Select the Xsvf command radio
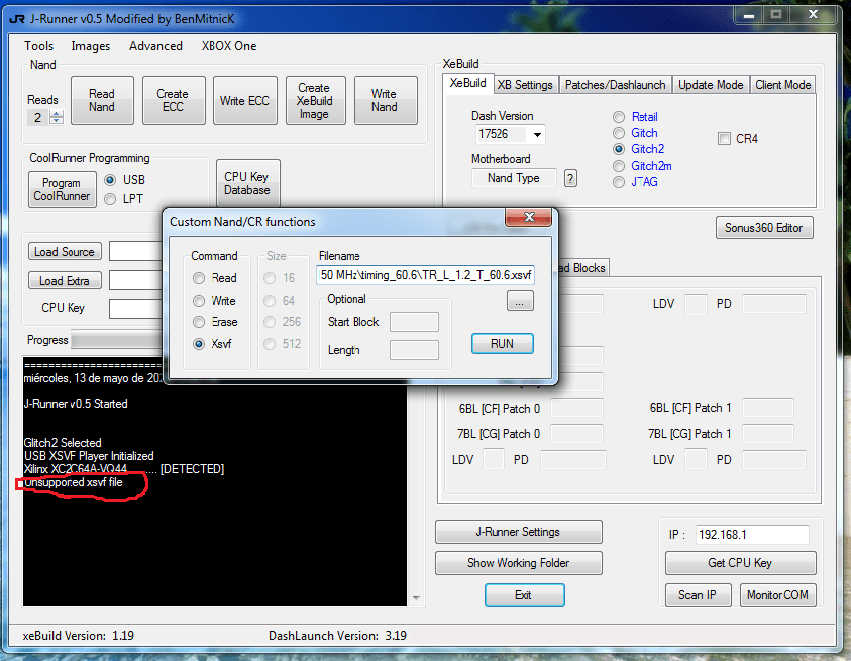851x661 pixels. click(199, 344)
